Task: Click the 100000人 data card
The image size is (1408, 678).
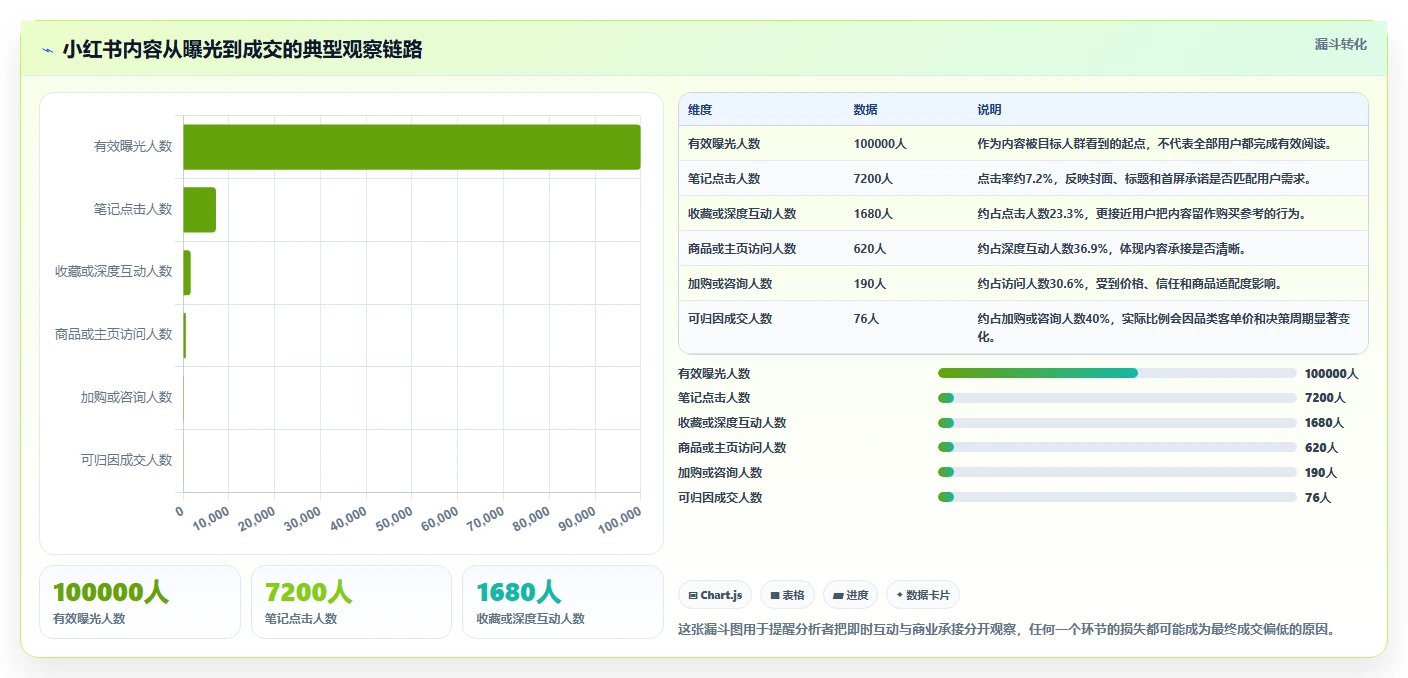Action: (140, 602)
